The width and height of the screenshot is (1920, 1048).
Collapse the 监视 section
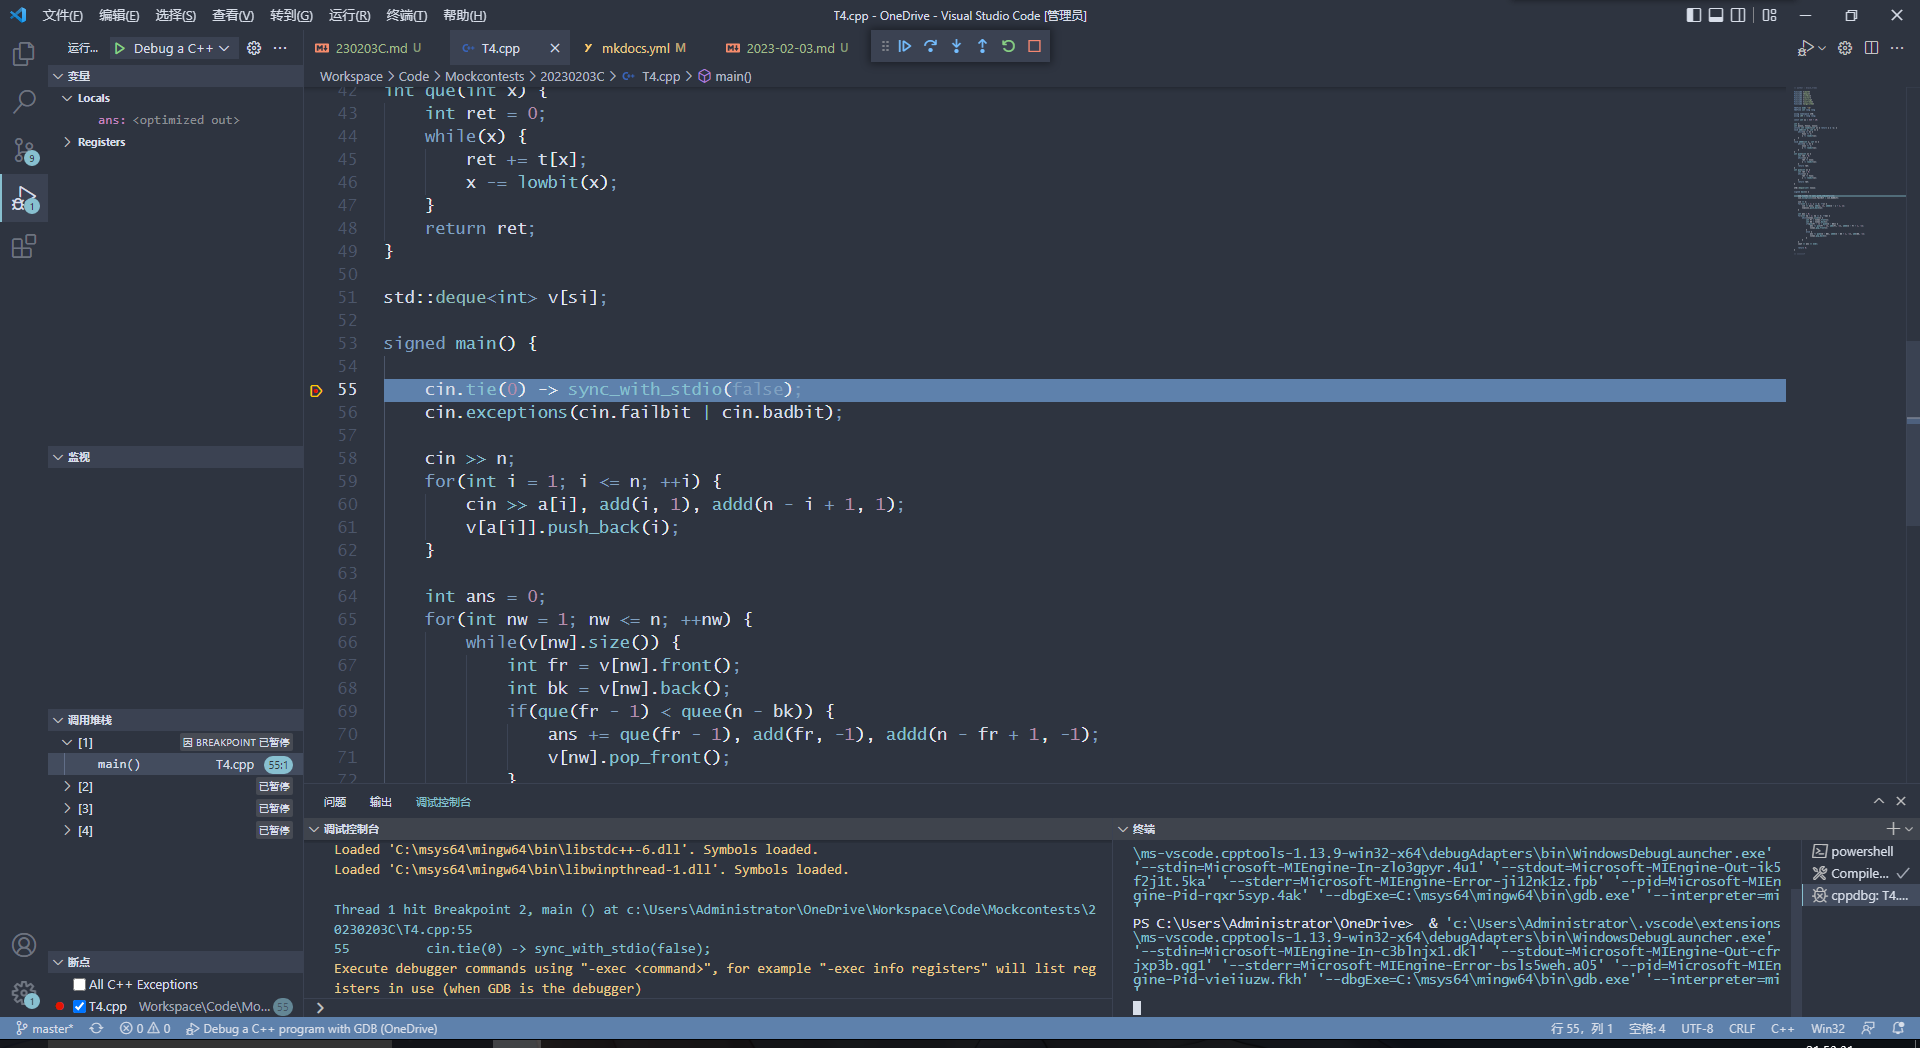click(176, 457)
